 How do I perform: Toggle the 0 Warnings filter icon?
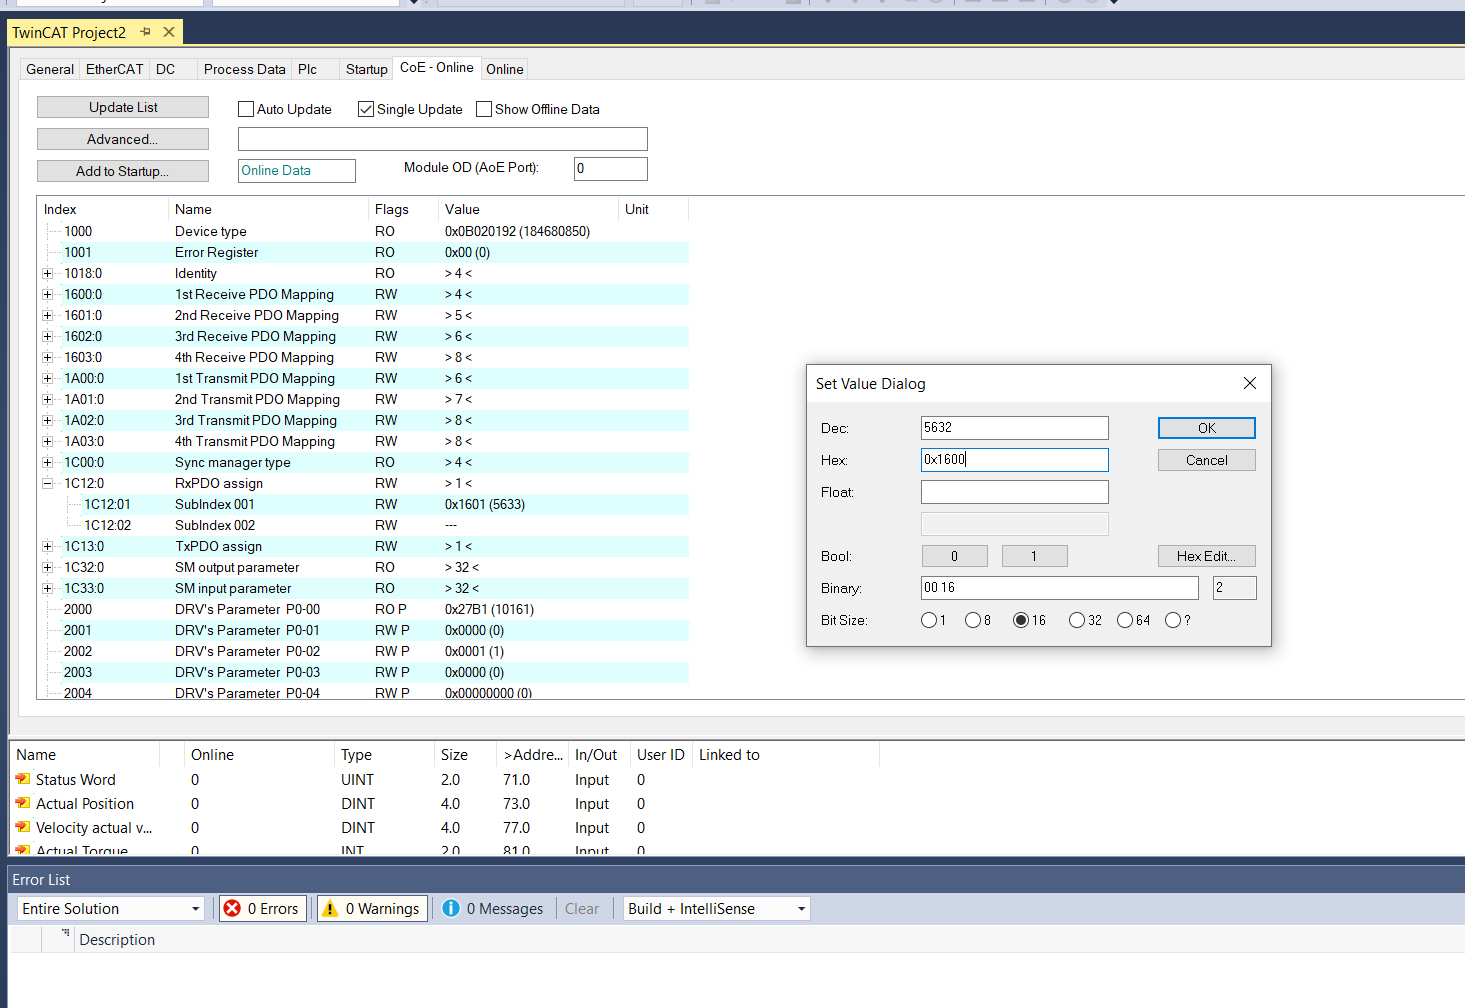click(330, 908)
